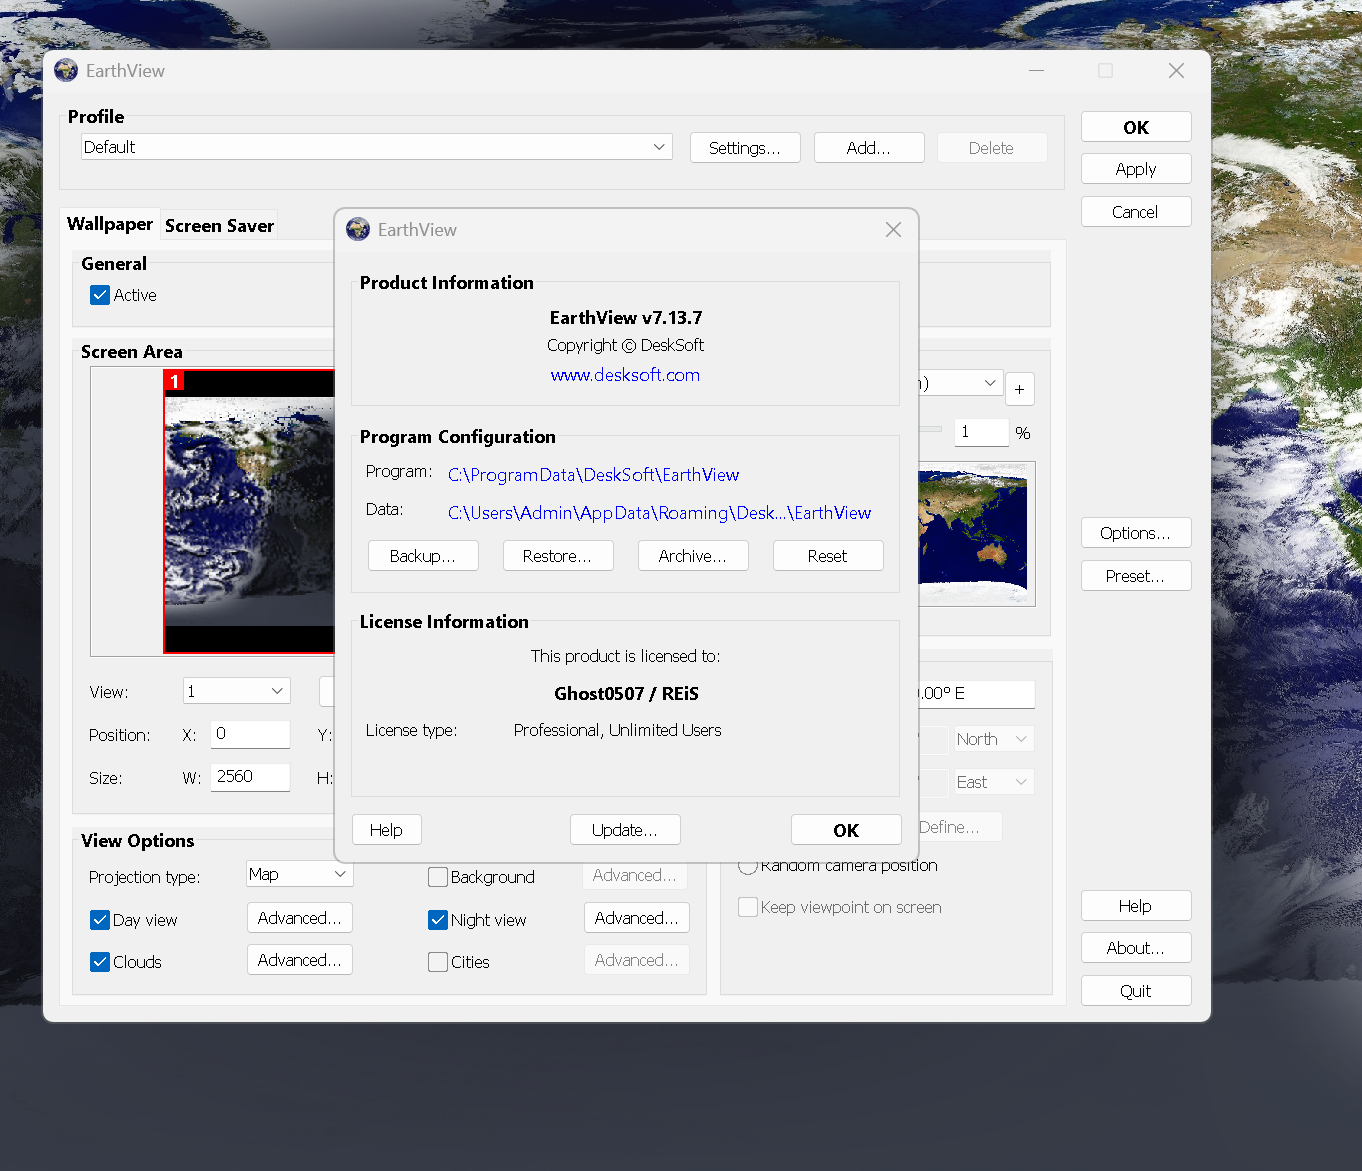The image size is (1362, 1171).
Task: Expand the dropdown beside the plus button
Action: click(x=960, y=383)
